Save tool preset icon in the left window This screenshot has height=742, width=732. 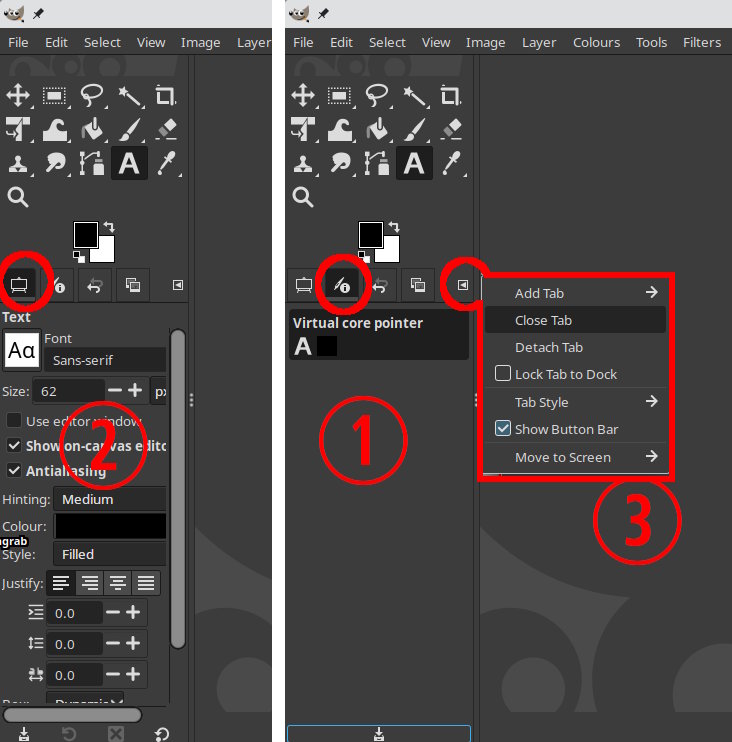(x=24, y=734)
